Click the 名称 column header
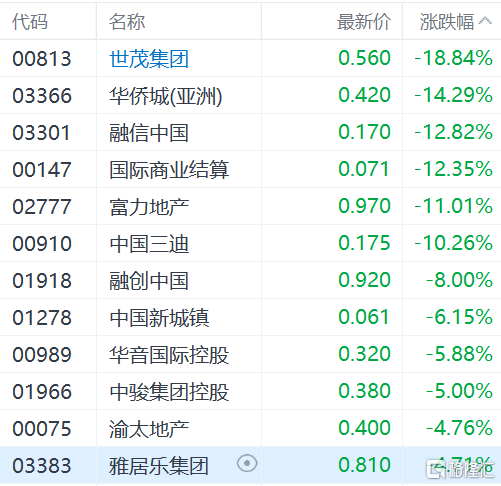 (127, 22)
